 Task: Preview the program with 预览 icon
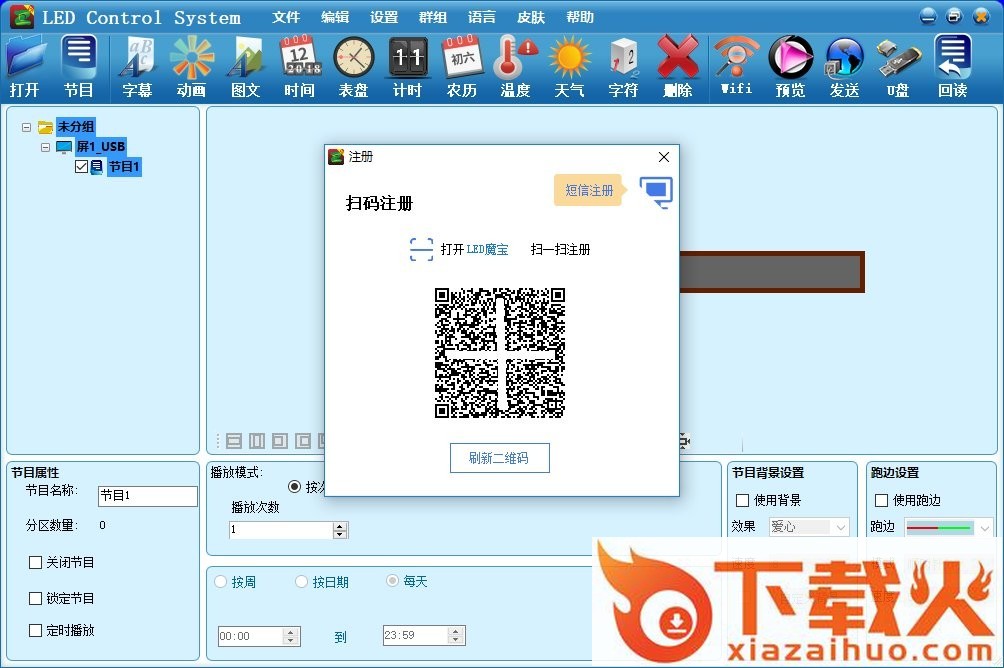790,67
